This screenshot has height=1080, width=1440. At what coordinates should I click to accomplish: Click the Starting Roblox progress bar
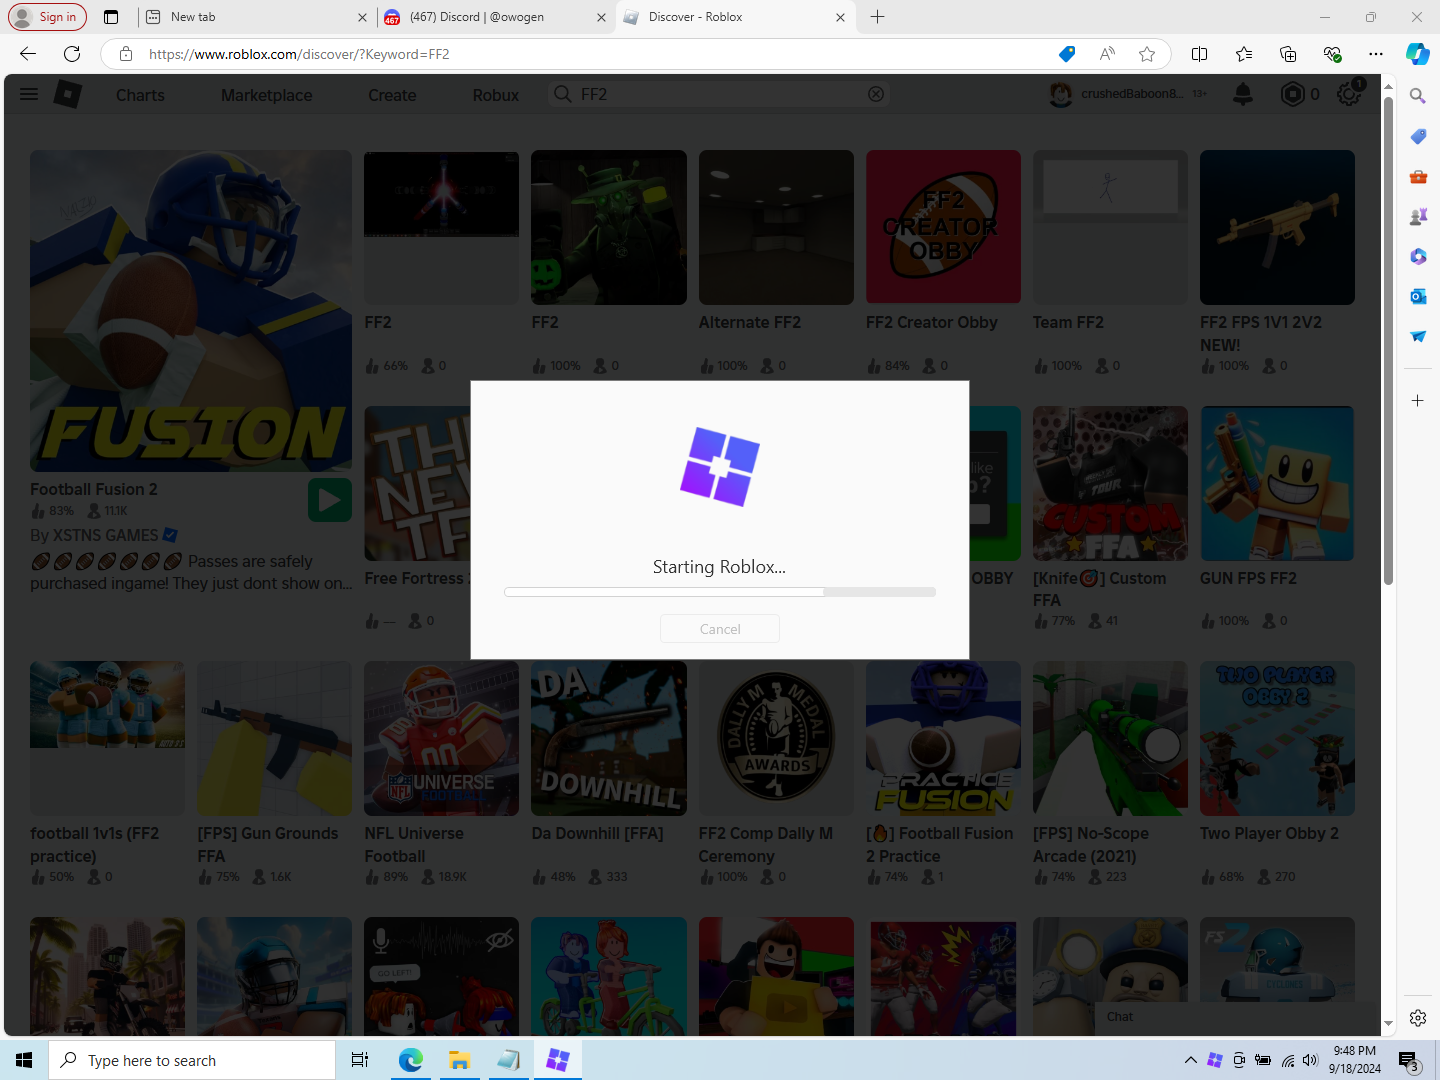(720, 592)
